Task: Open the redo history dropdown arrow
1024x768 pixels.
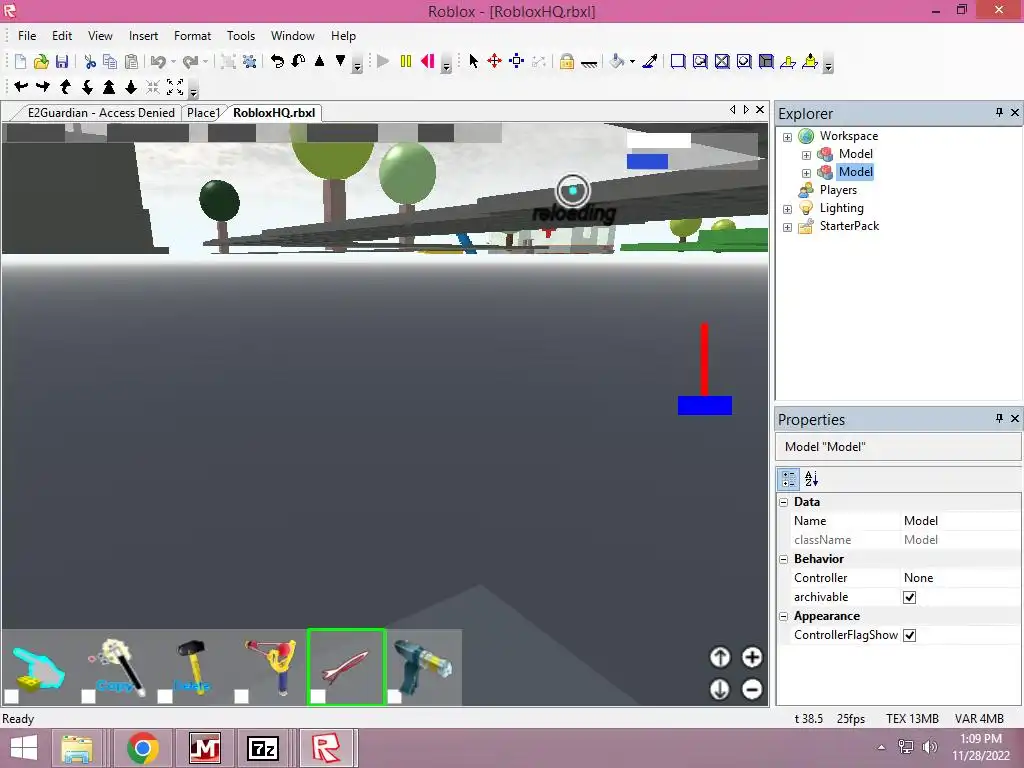Action: [205, 62]
